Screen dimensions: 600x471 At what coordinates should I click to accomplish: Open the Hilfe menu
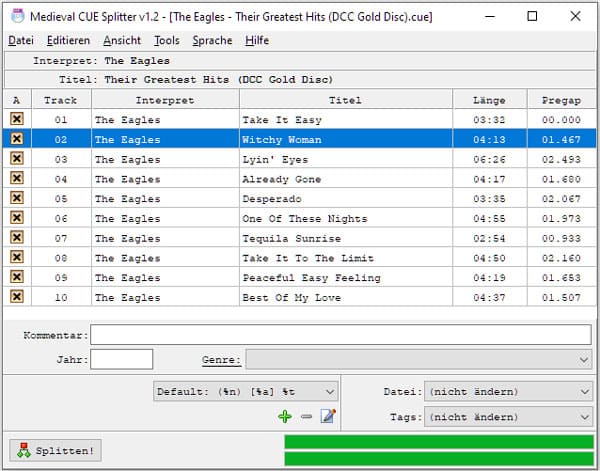(x=257, y=40)
